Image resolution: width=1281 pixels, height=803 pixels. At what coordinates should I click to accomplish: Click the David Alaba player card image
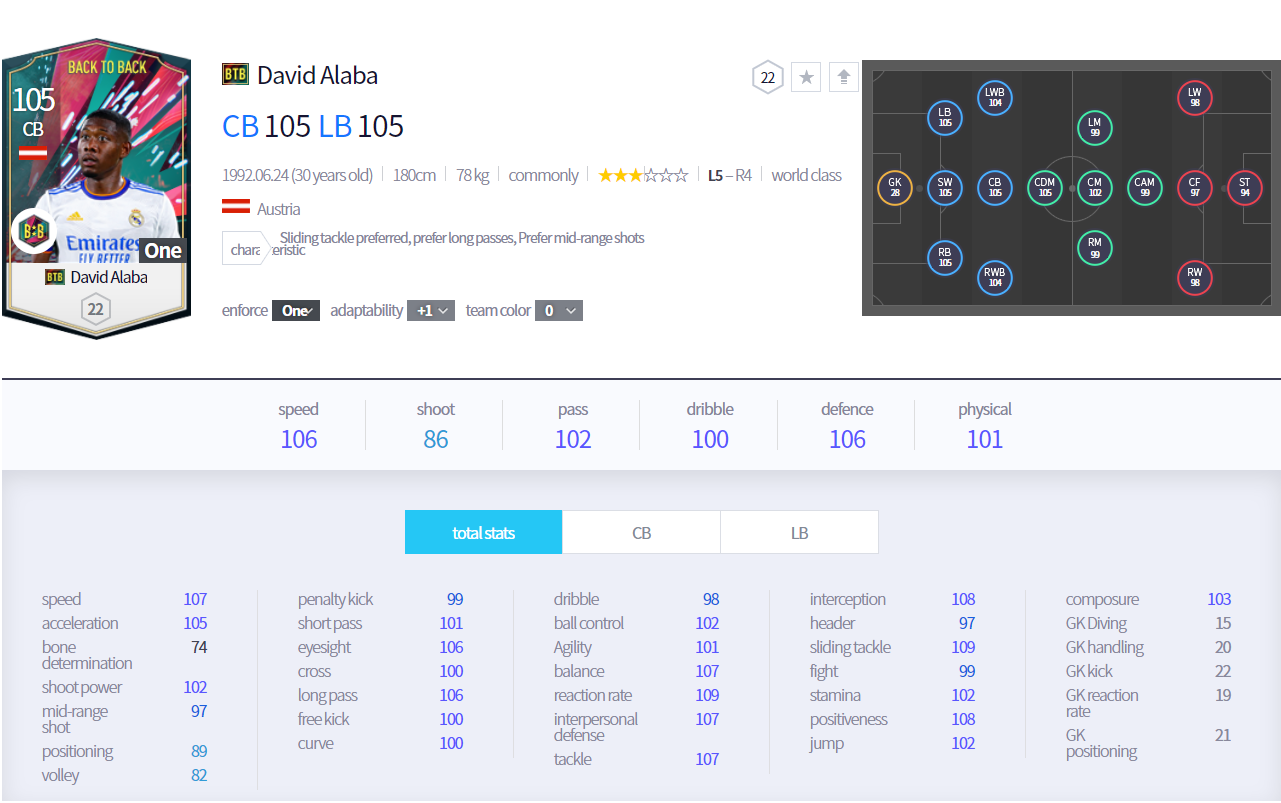[95, 188]
